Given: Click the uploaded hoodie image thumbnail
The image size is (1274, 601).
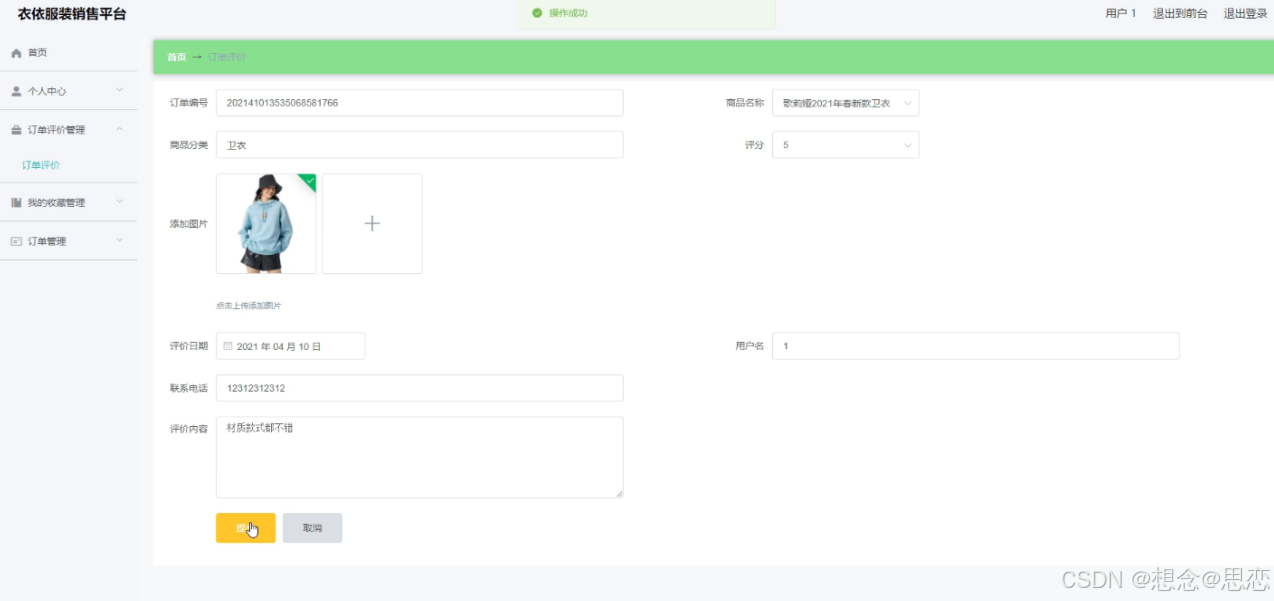Looking at the screenshot, I should 266,224.
